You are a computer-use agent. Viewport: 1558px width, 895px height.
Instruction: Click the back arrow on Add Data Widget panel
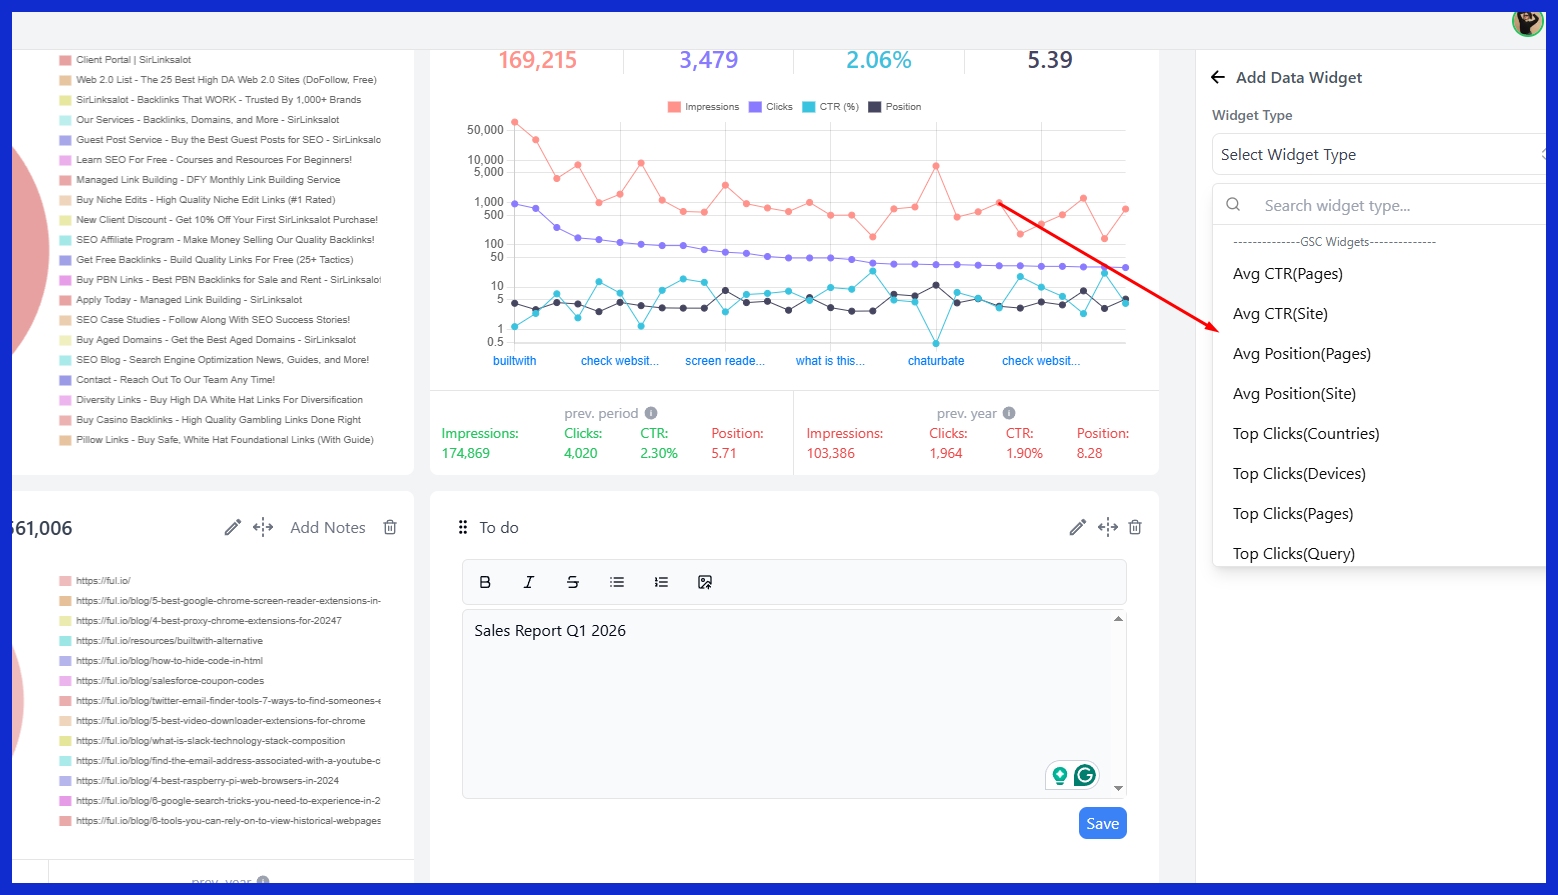pos(1218,77)
